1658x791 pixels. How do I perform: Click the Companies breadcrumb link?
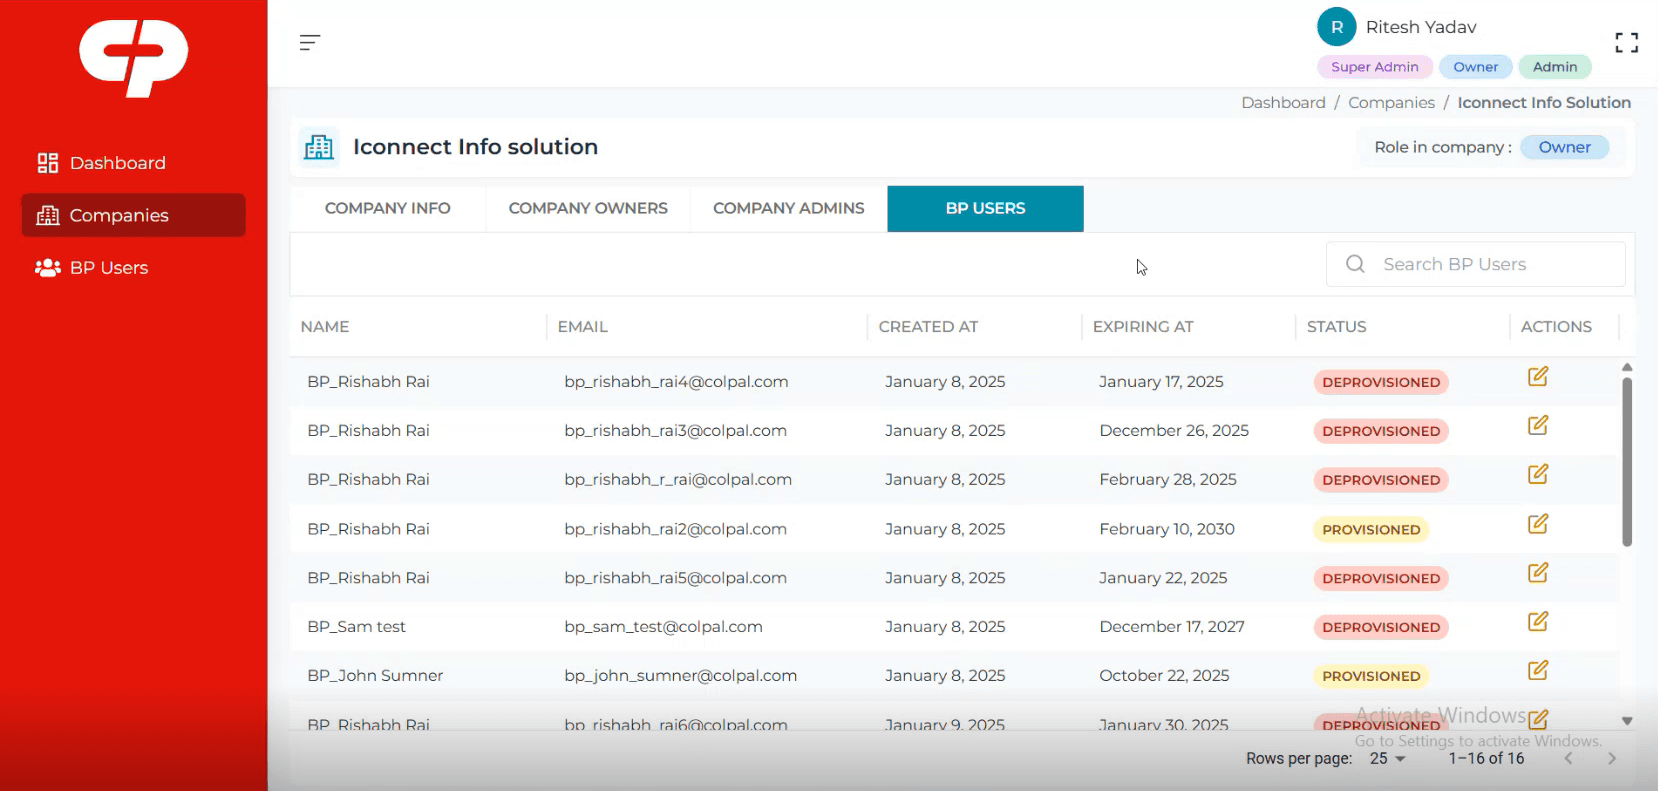point(1391,103)
